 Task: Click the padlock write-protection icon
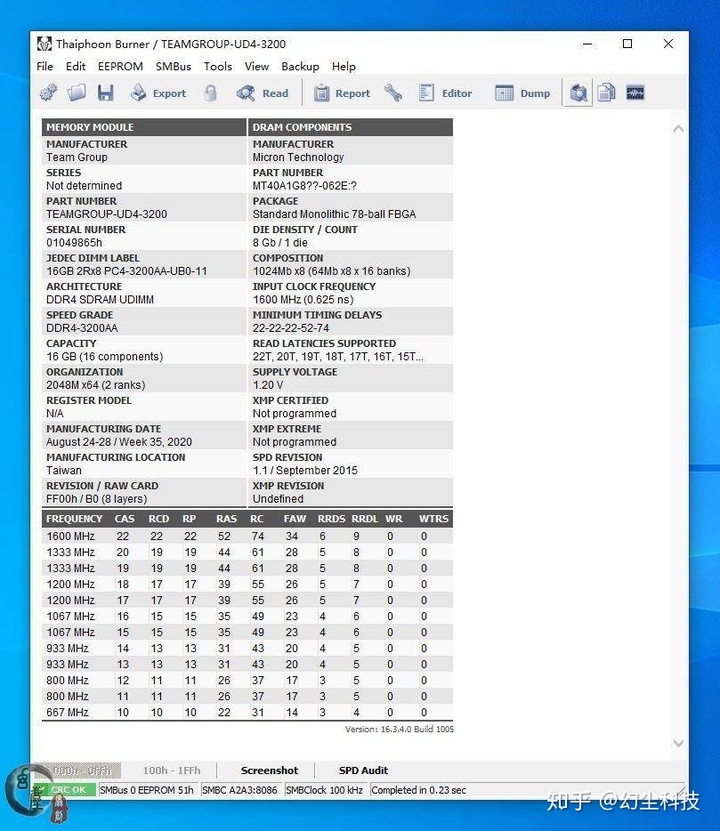210,93
